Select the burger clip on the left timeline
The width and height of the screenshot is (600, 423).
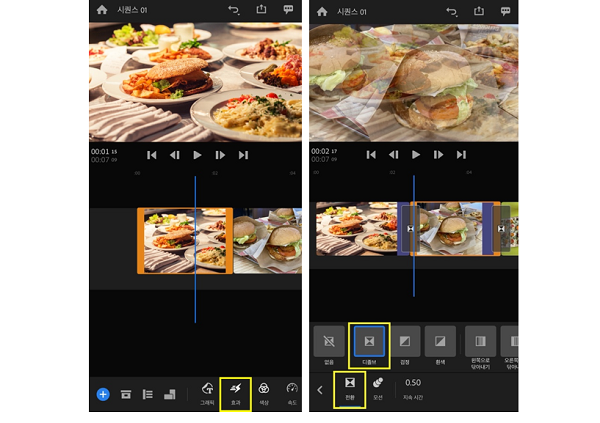267,241
